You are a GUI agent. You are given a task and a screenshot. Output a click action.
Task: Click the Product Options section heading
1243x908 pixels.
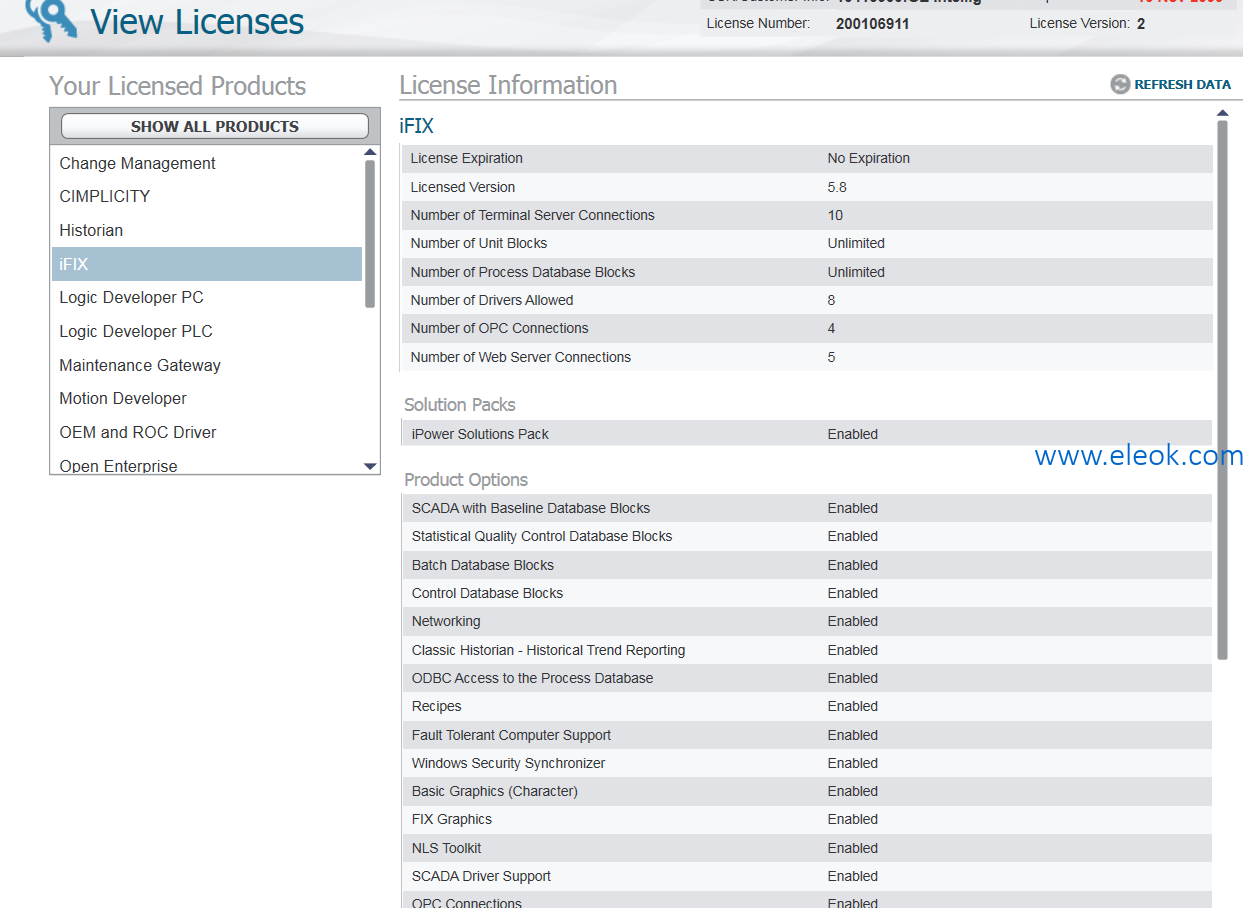pos(466,480)
